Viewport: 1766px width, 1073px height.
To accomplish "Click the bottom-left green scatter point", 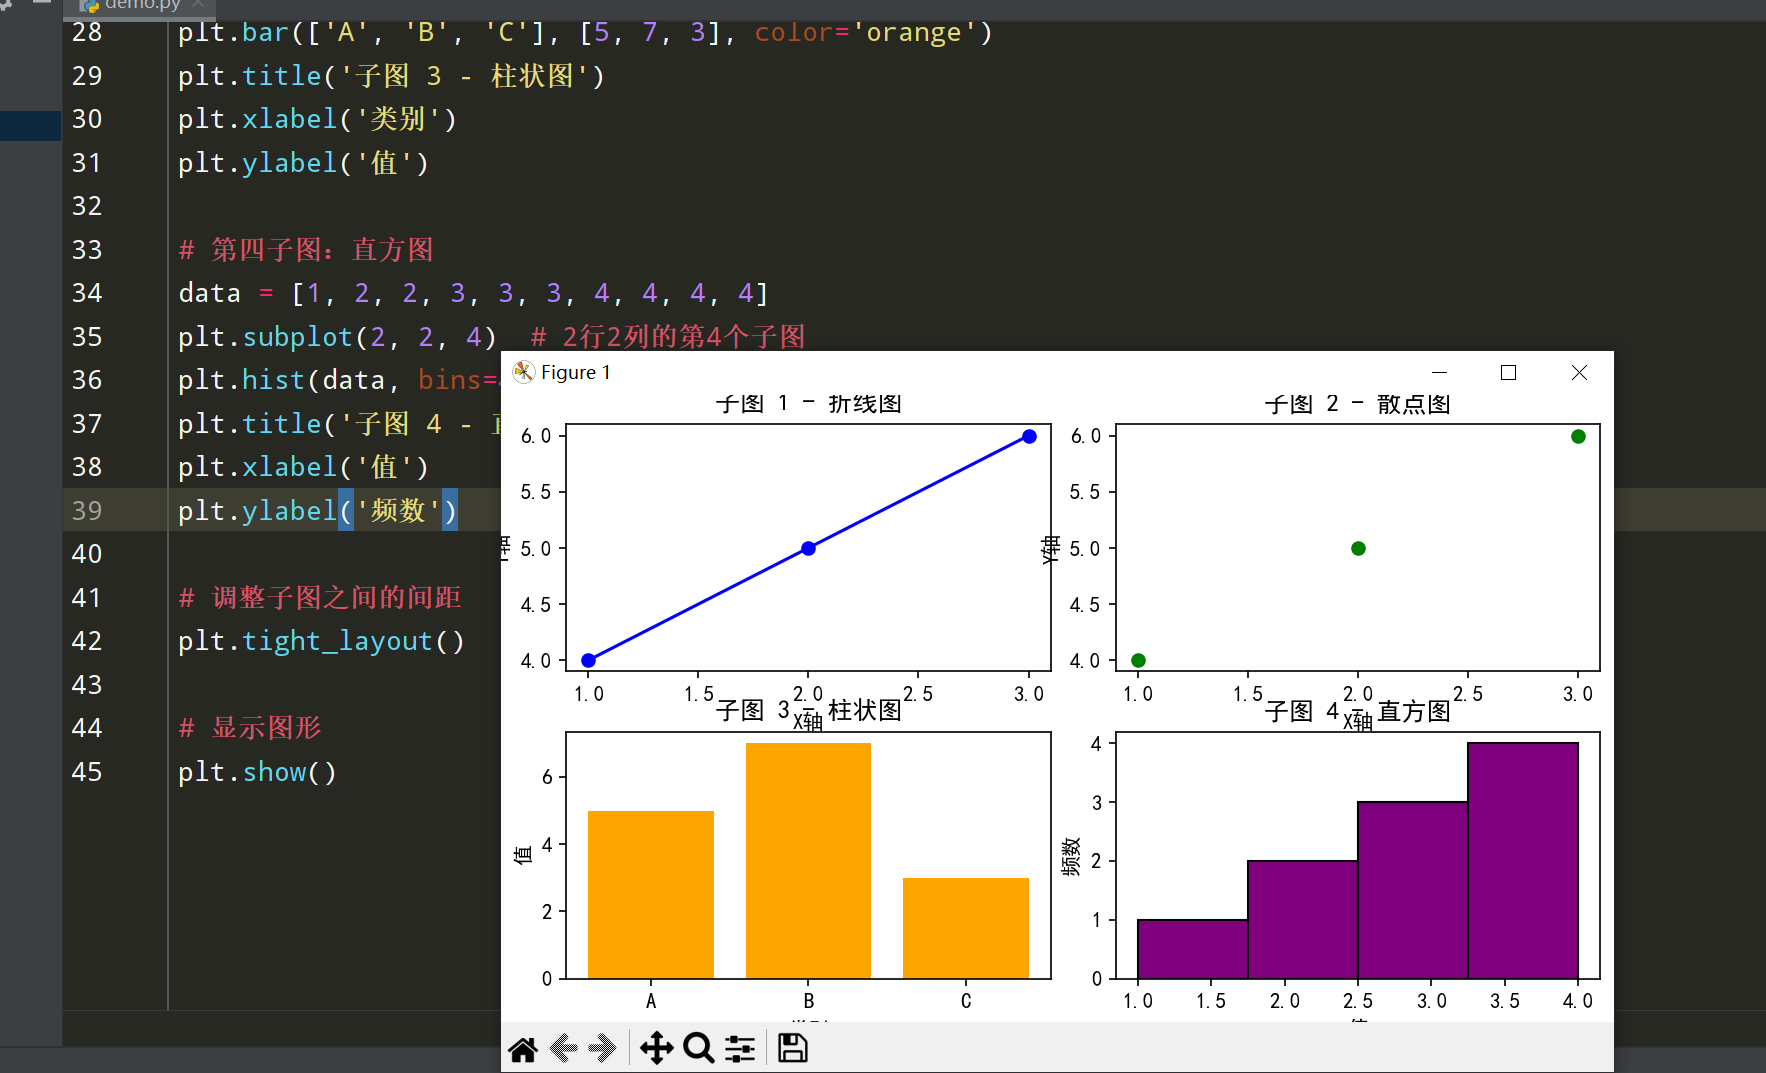I will (1138, 660).
